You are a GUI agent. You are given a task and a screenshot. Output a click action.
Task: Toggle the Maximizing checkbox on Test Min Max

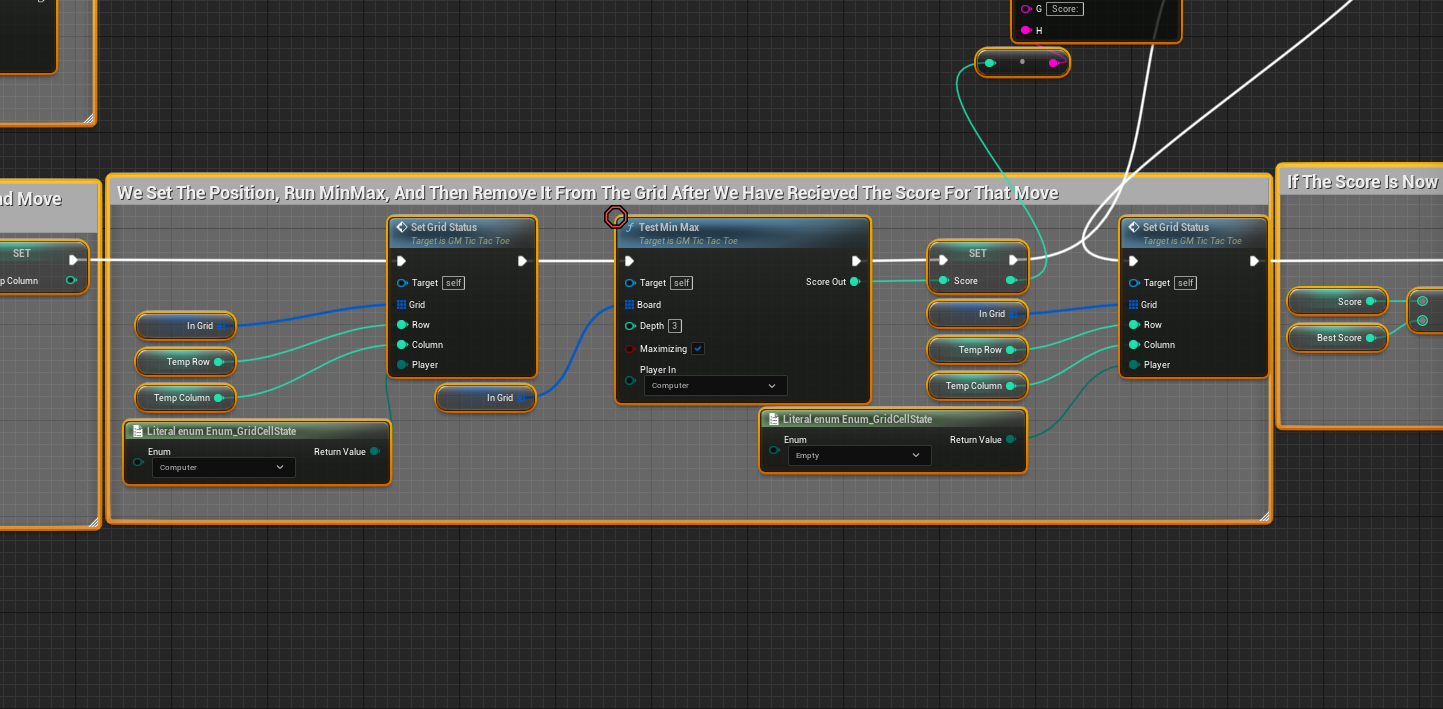pos(697,348)
